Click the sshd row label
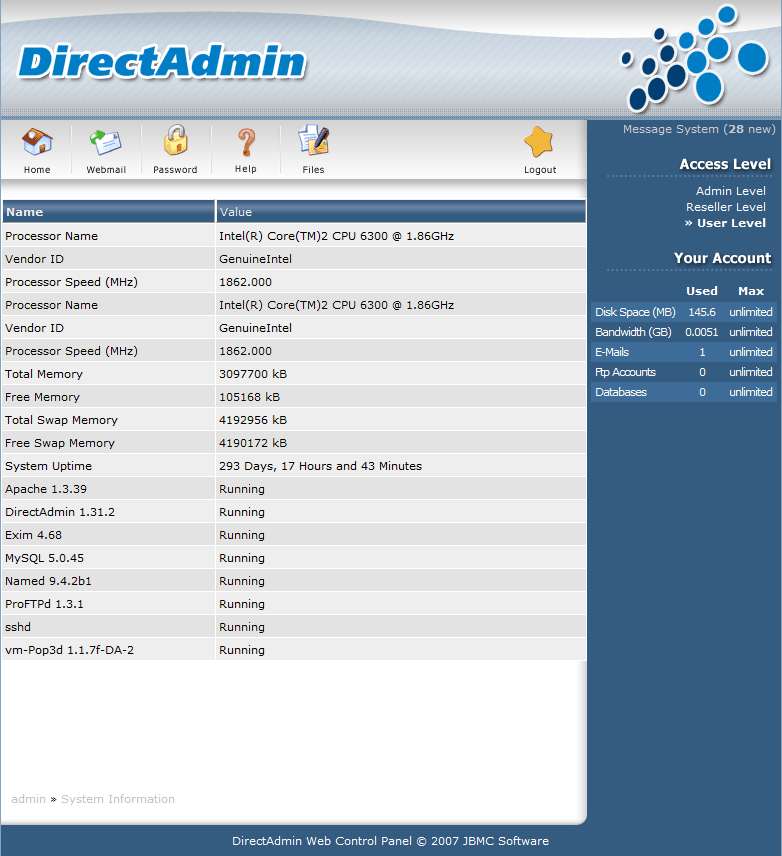 coord(18,627)
